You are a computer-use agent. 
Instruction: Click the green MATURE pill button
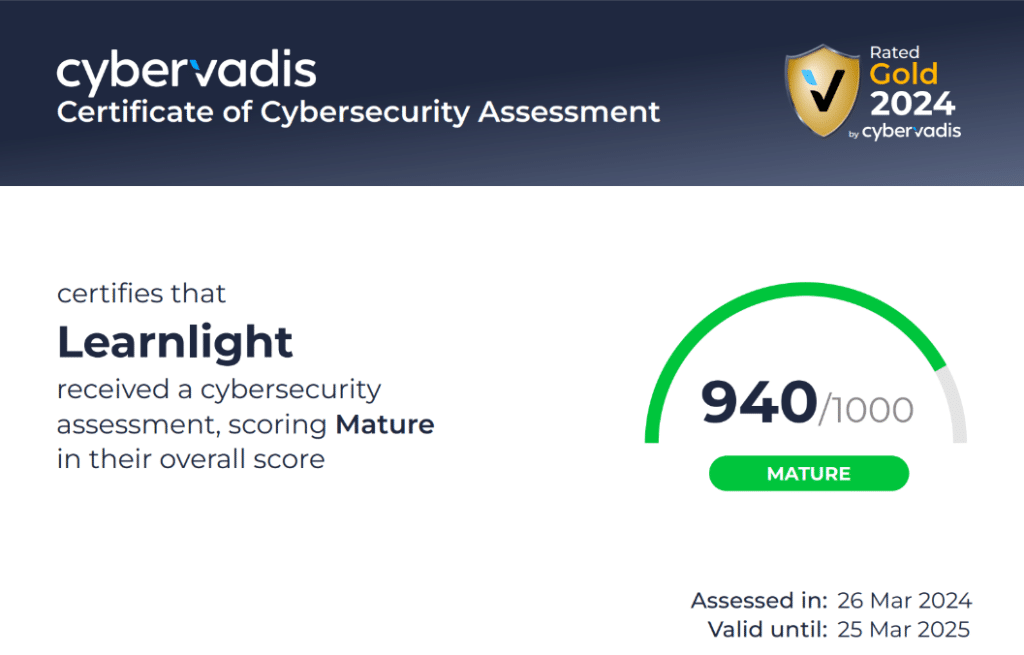pos(808,473)
